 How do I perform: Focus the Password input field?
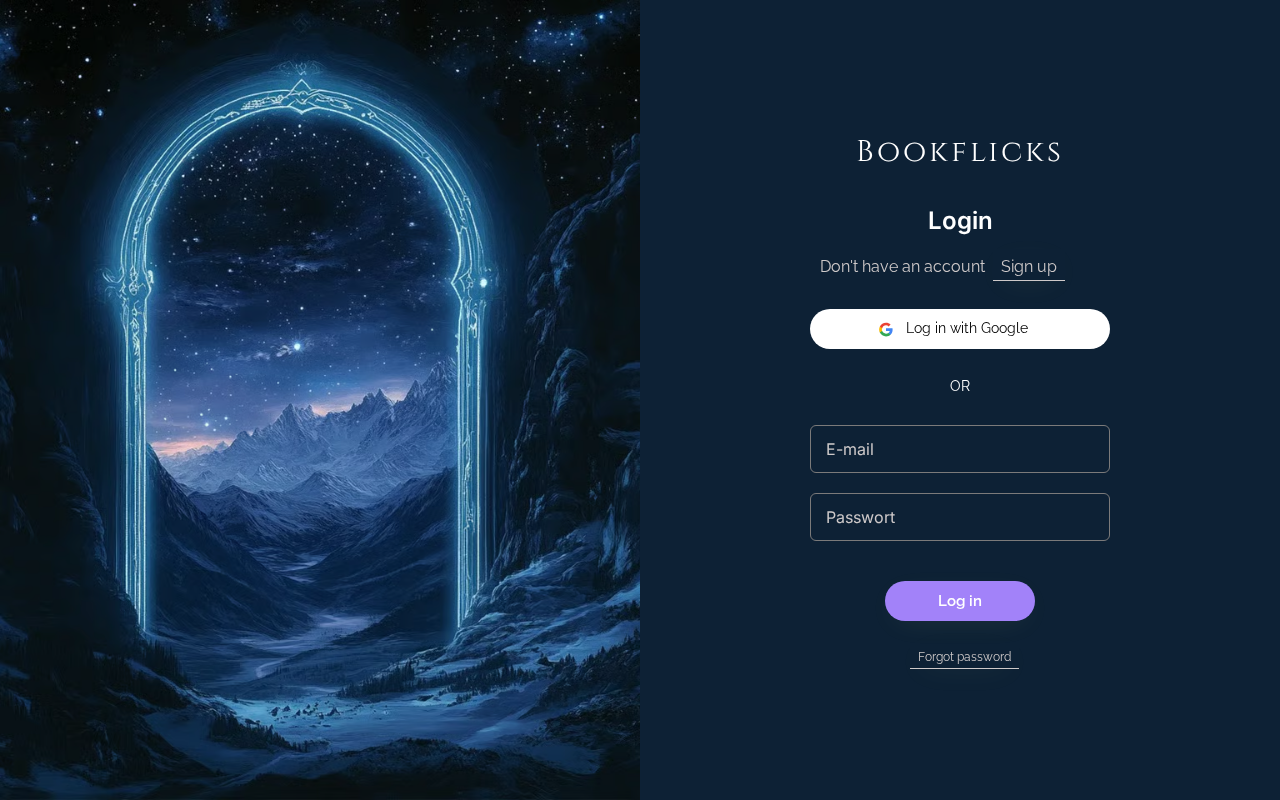point(960,517)
